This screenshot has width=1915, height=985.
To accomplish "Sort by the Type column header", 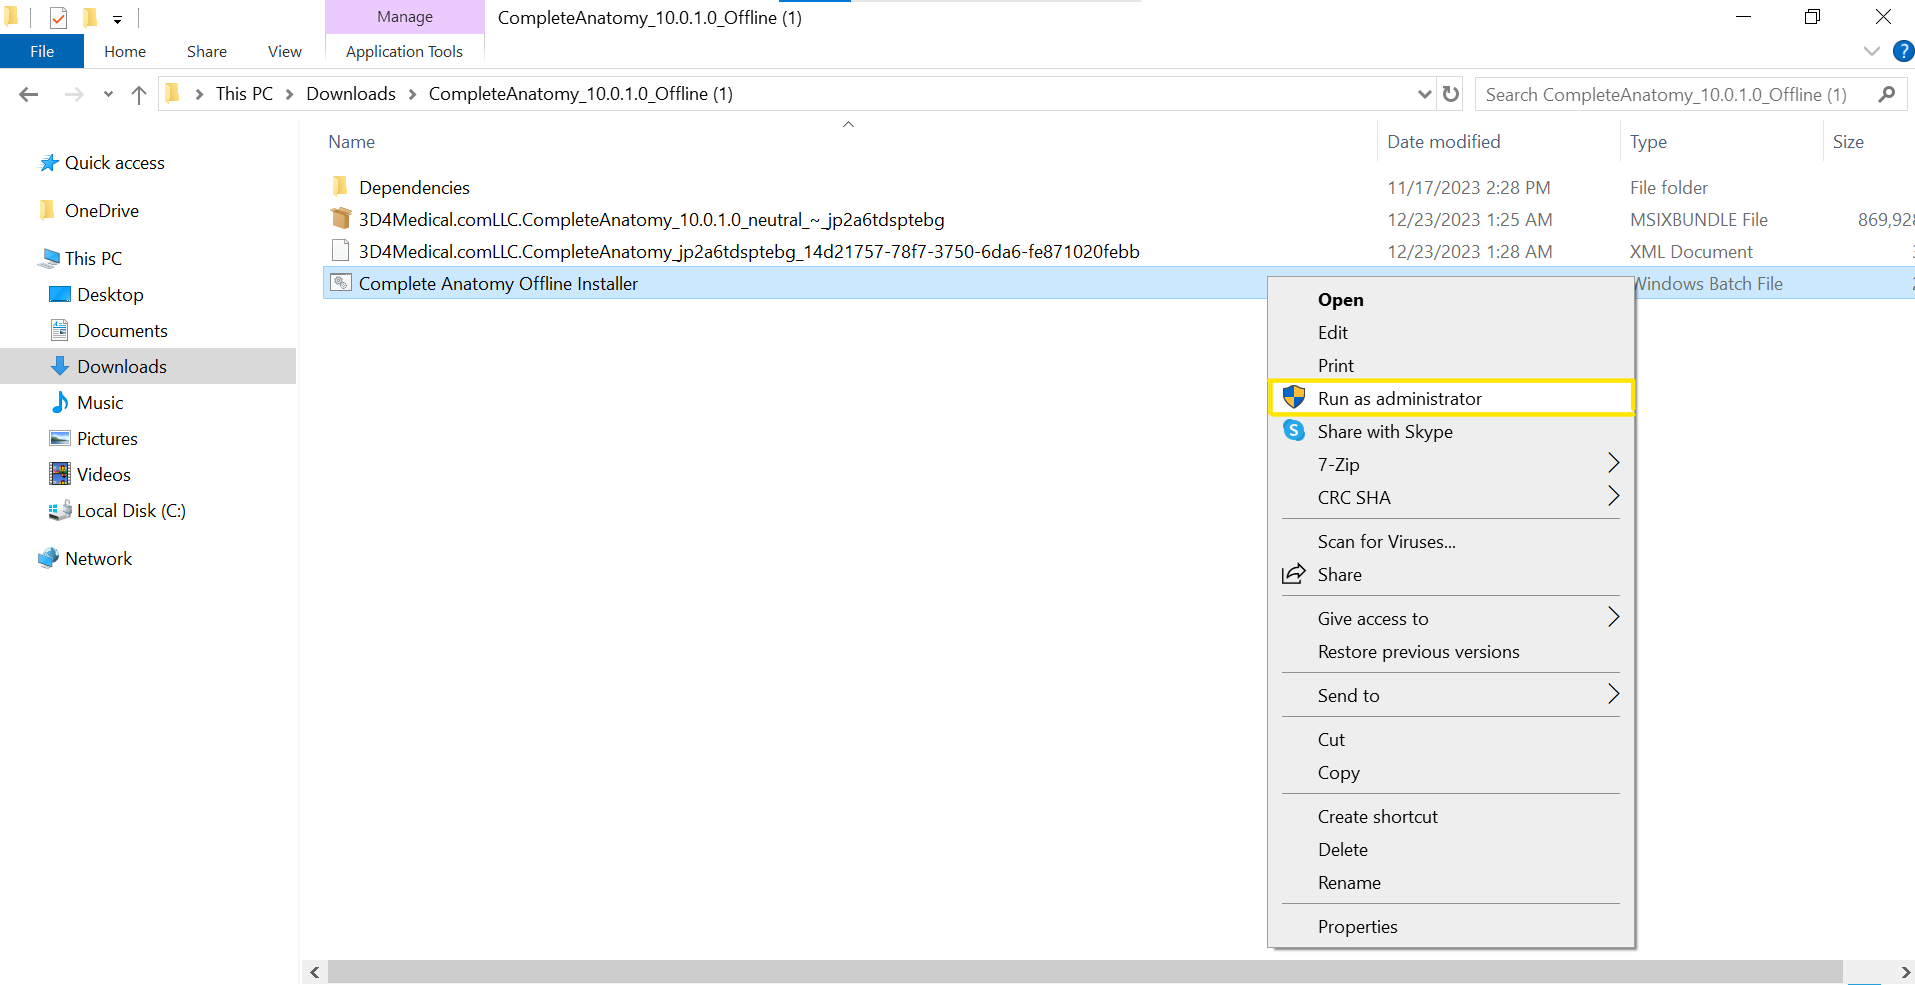I will pyautogui.click(x=1648, y=142).
